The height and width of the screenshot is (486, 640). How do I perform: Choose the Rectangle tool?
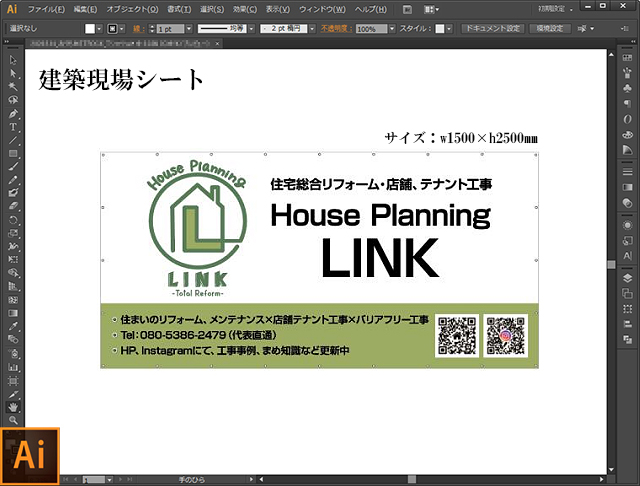tap(13, 153)
